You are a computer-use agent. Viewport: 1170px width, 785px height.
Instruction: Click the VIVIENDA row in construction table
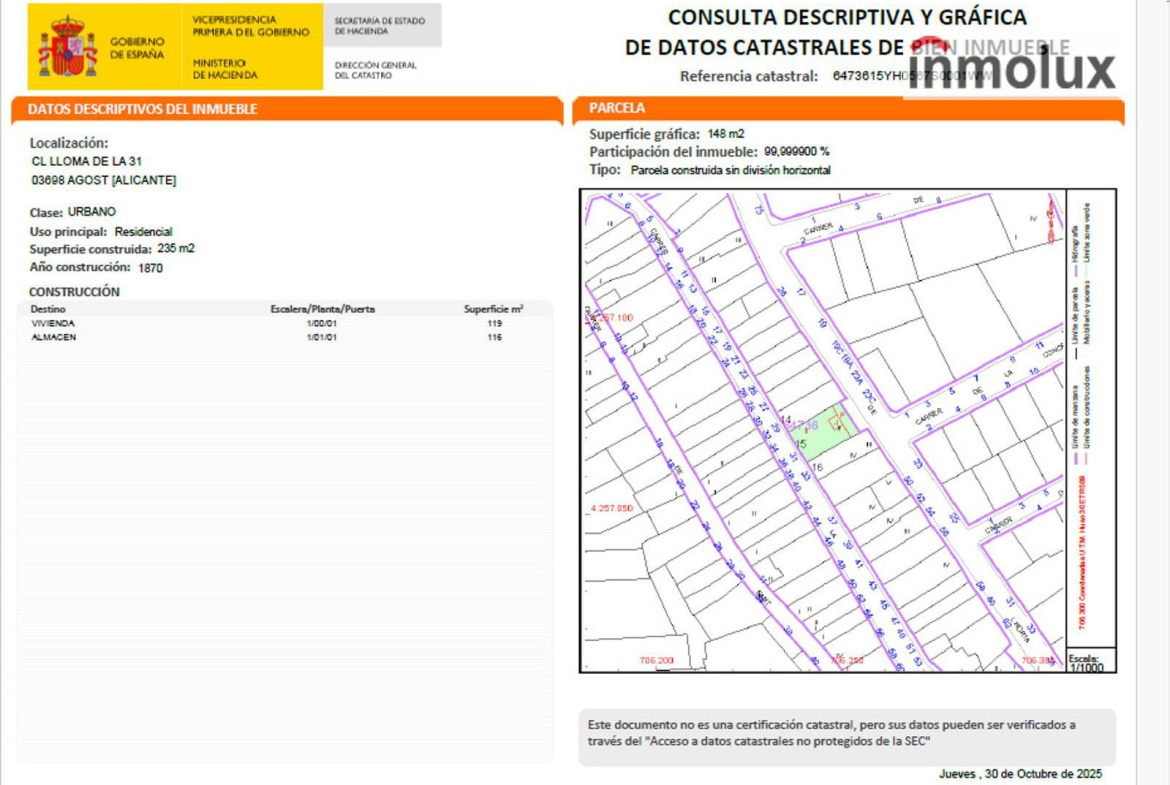tap(54, 324)
